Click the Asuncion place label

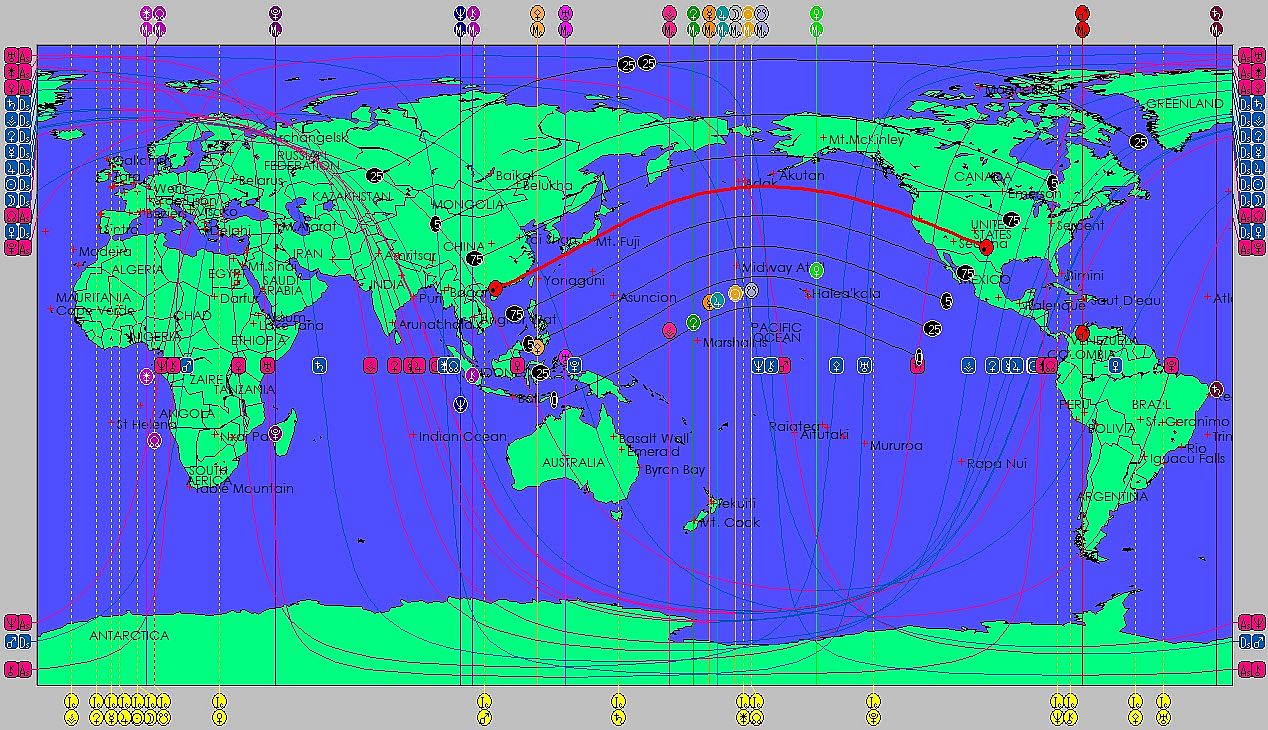pos(648,297)
